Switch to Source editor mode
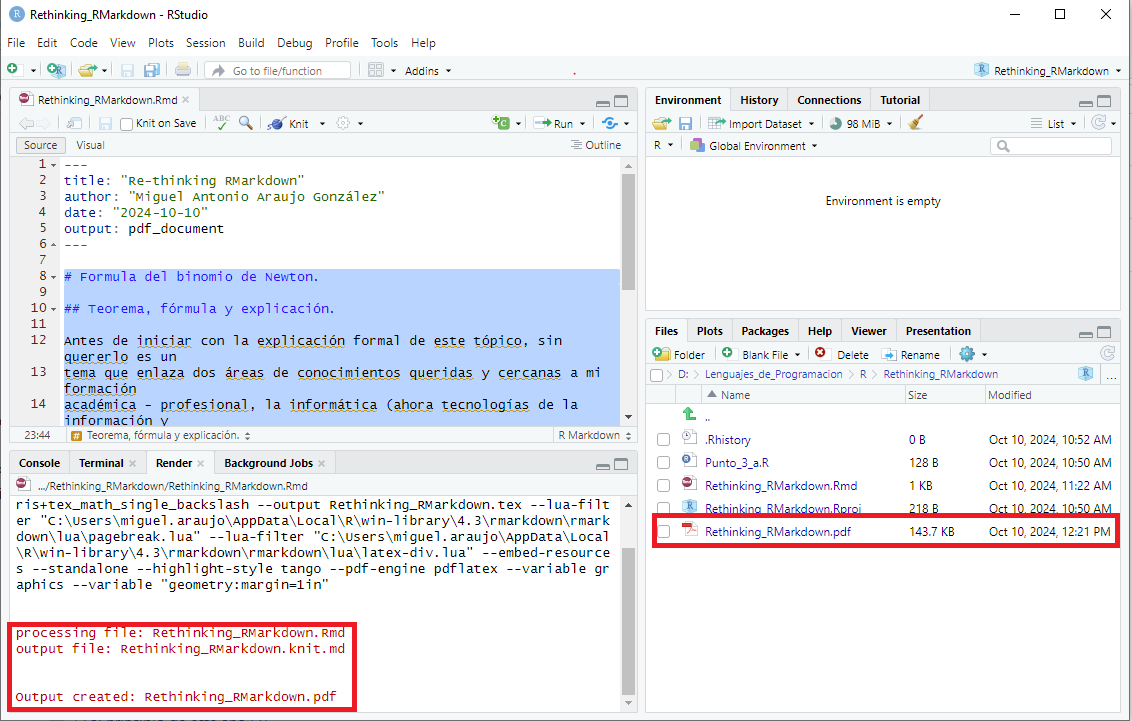Screen dimensions: 1132x721 [40, 145]
